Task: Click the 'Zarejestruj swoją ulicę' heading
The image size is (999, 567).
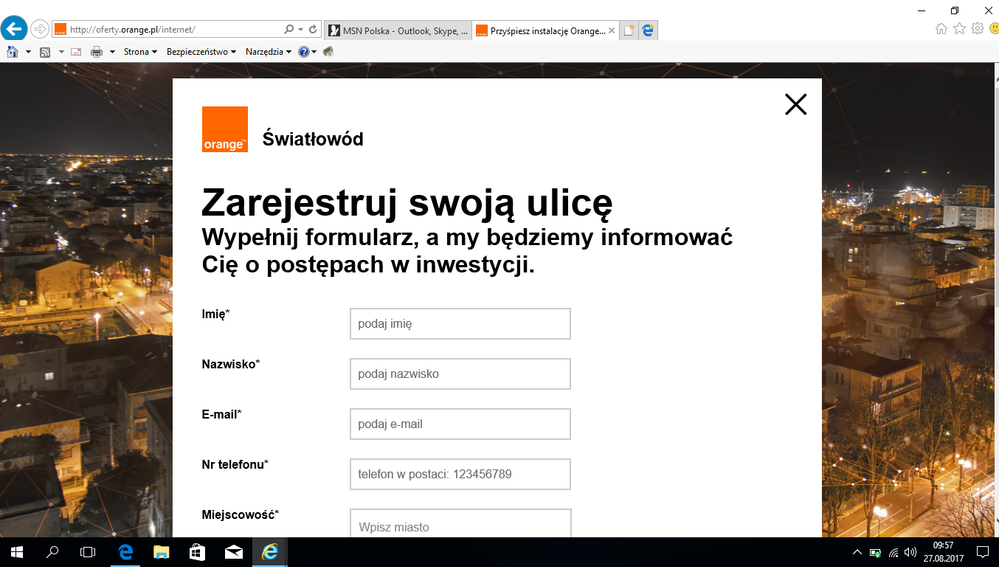Action: (407, 203)
